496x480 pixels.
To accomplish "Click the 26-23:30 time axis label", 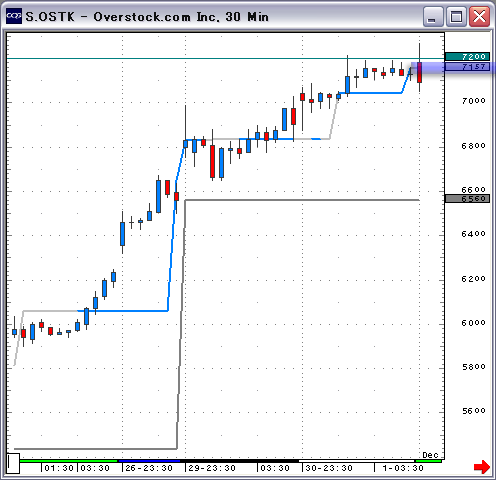I will click(149, 468).
